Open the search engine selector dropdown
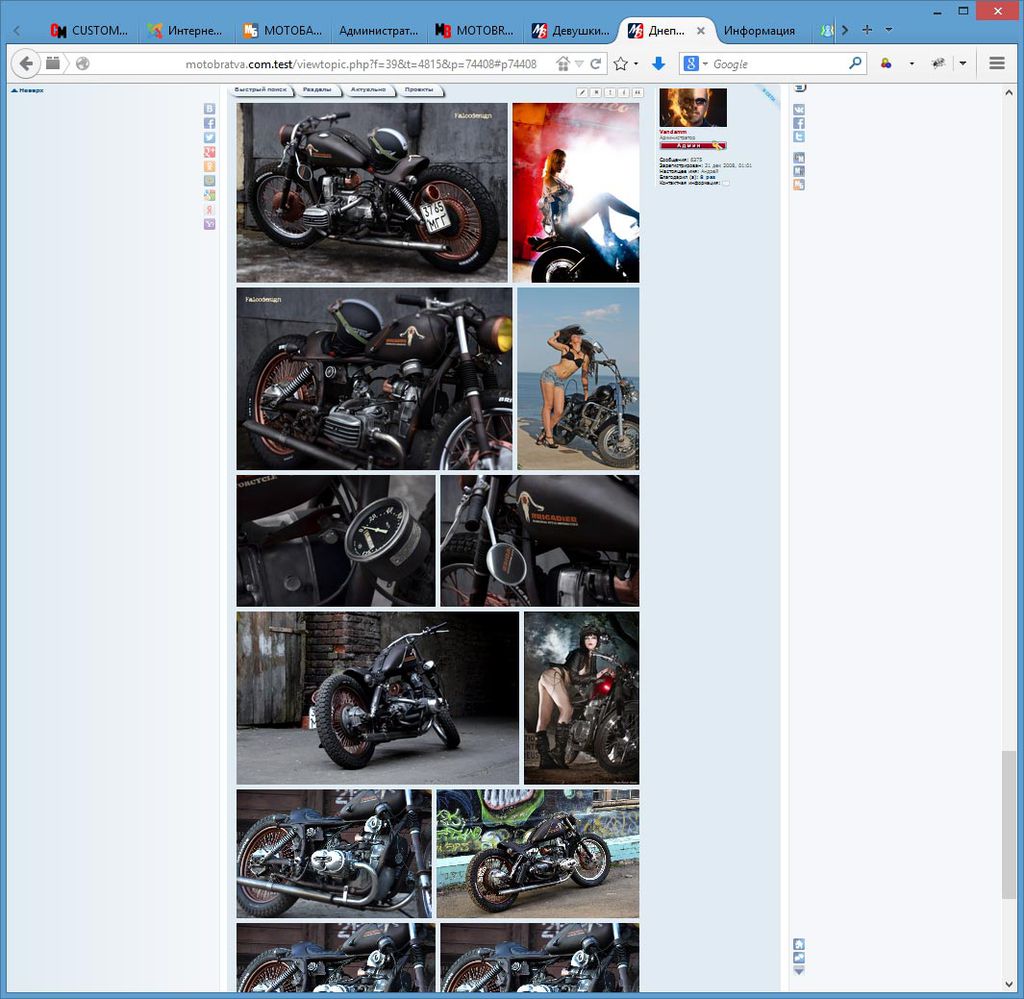 (x=695, y=64)
